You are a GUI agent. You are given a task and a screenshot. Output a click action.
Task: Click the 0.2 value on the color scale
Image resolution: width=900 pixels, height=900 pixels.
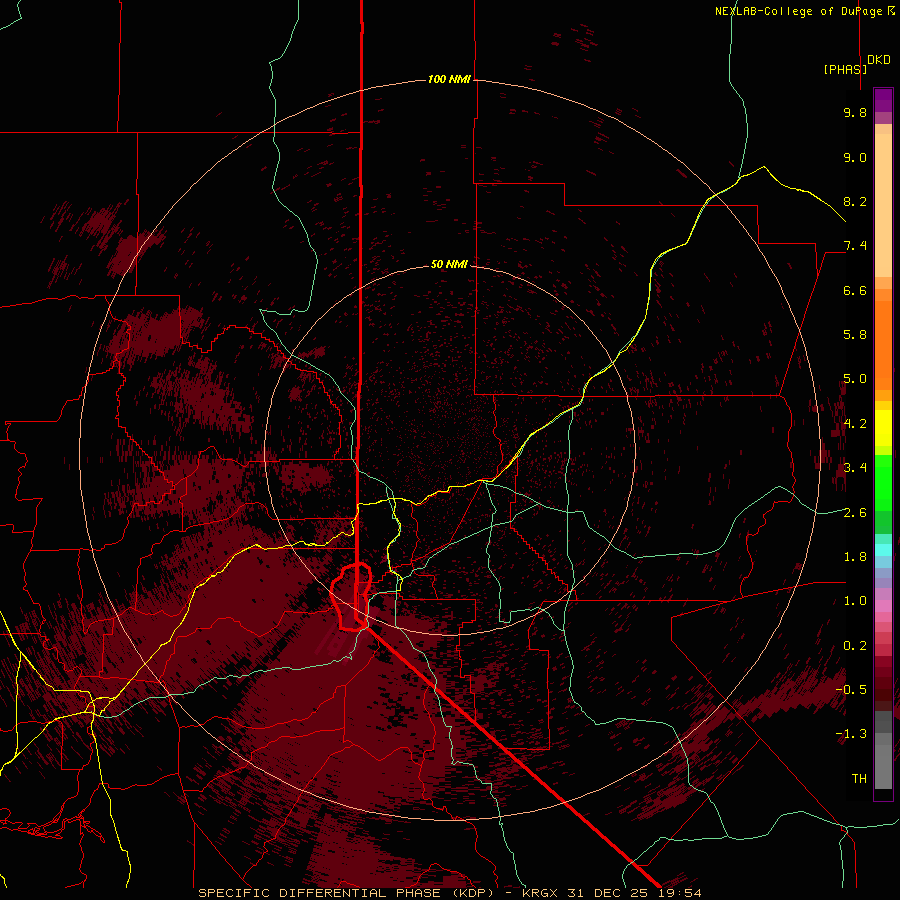[x=855, y=646]
